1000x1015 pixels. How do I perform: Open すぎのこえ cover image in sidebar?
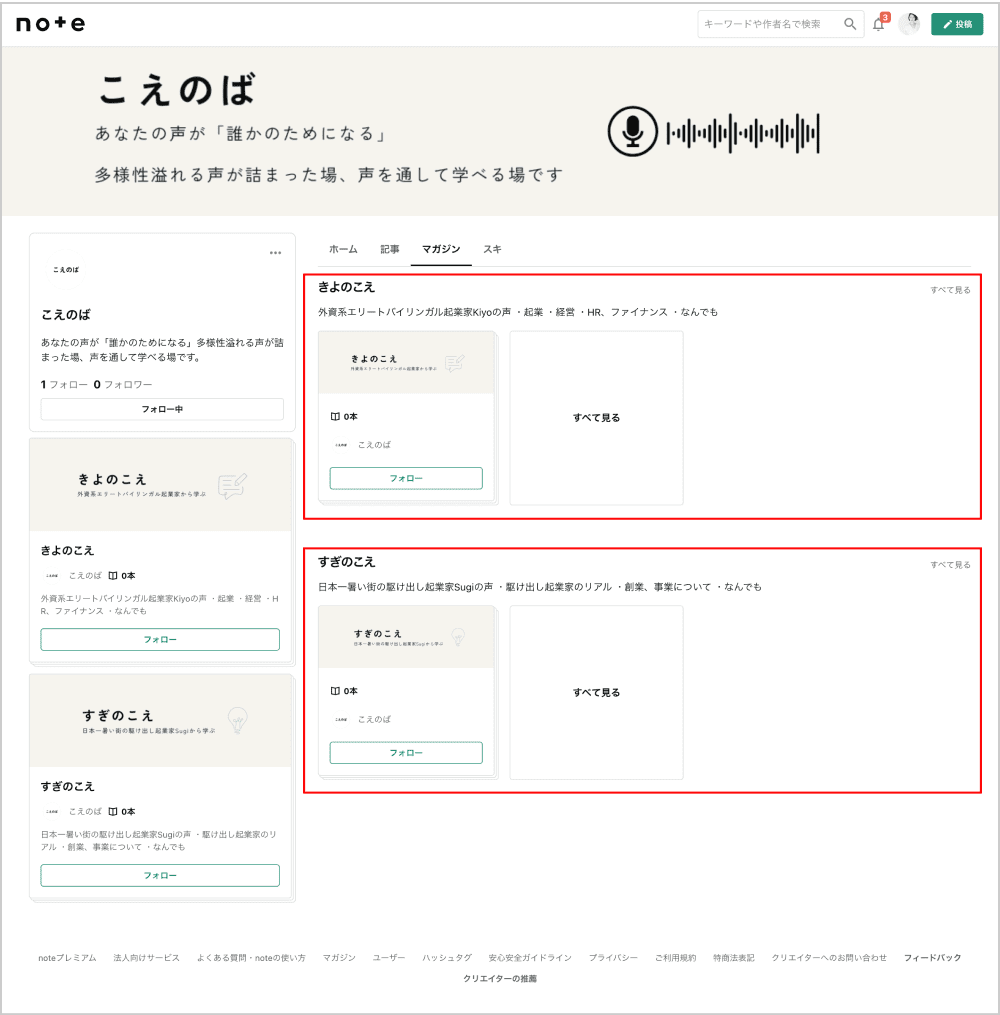161,720
